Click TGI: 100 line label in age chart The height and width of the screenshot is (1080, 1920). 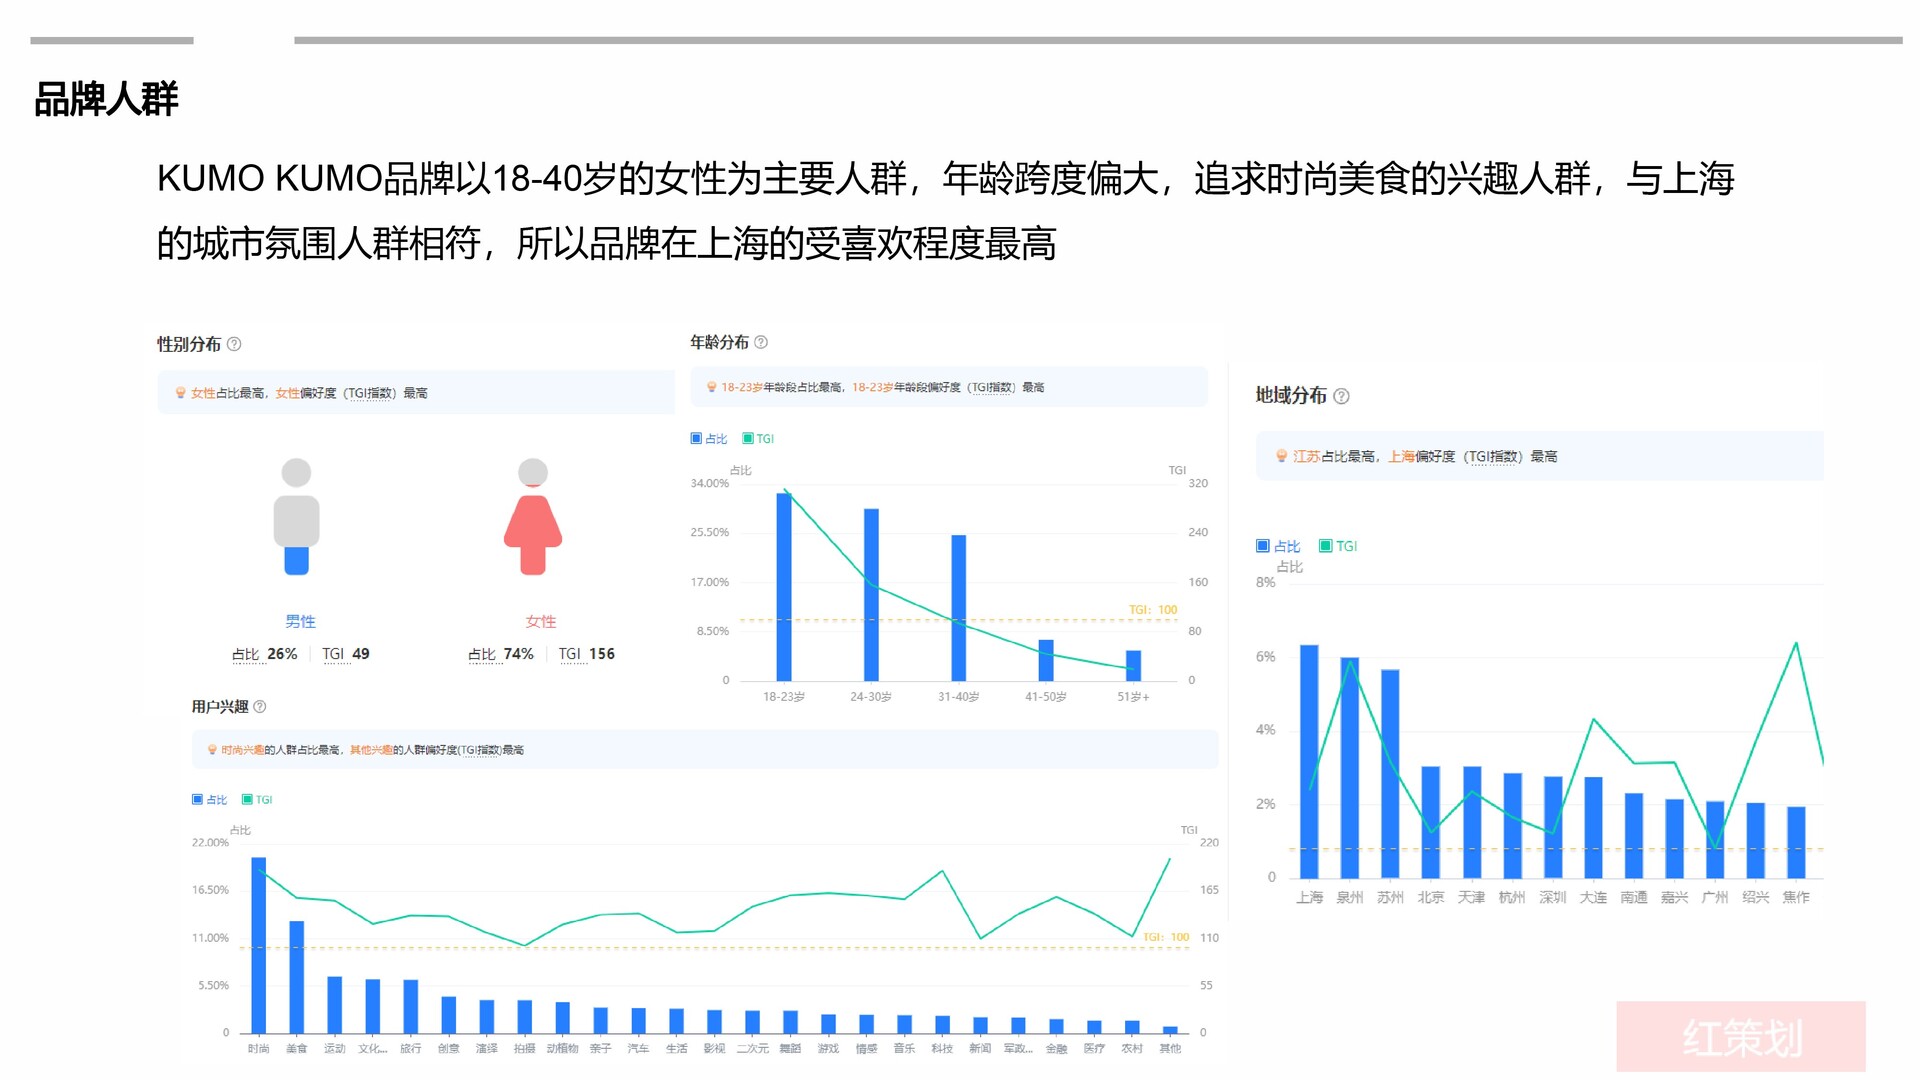pos(1153,609)
